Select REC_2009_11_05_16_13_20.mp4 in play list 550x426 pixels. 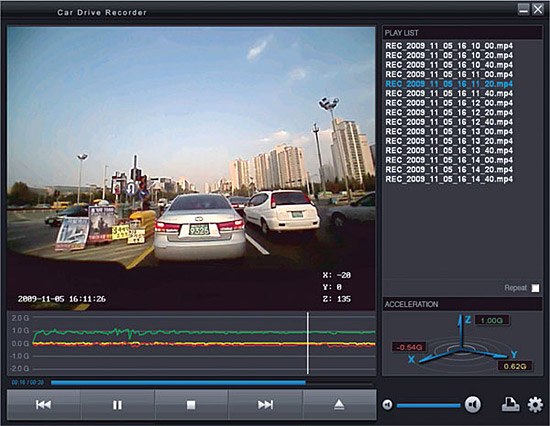point(449,141)
